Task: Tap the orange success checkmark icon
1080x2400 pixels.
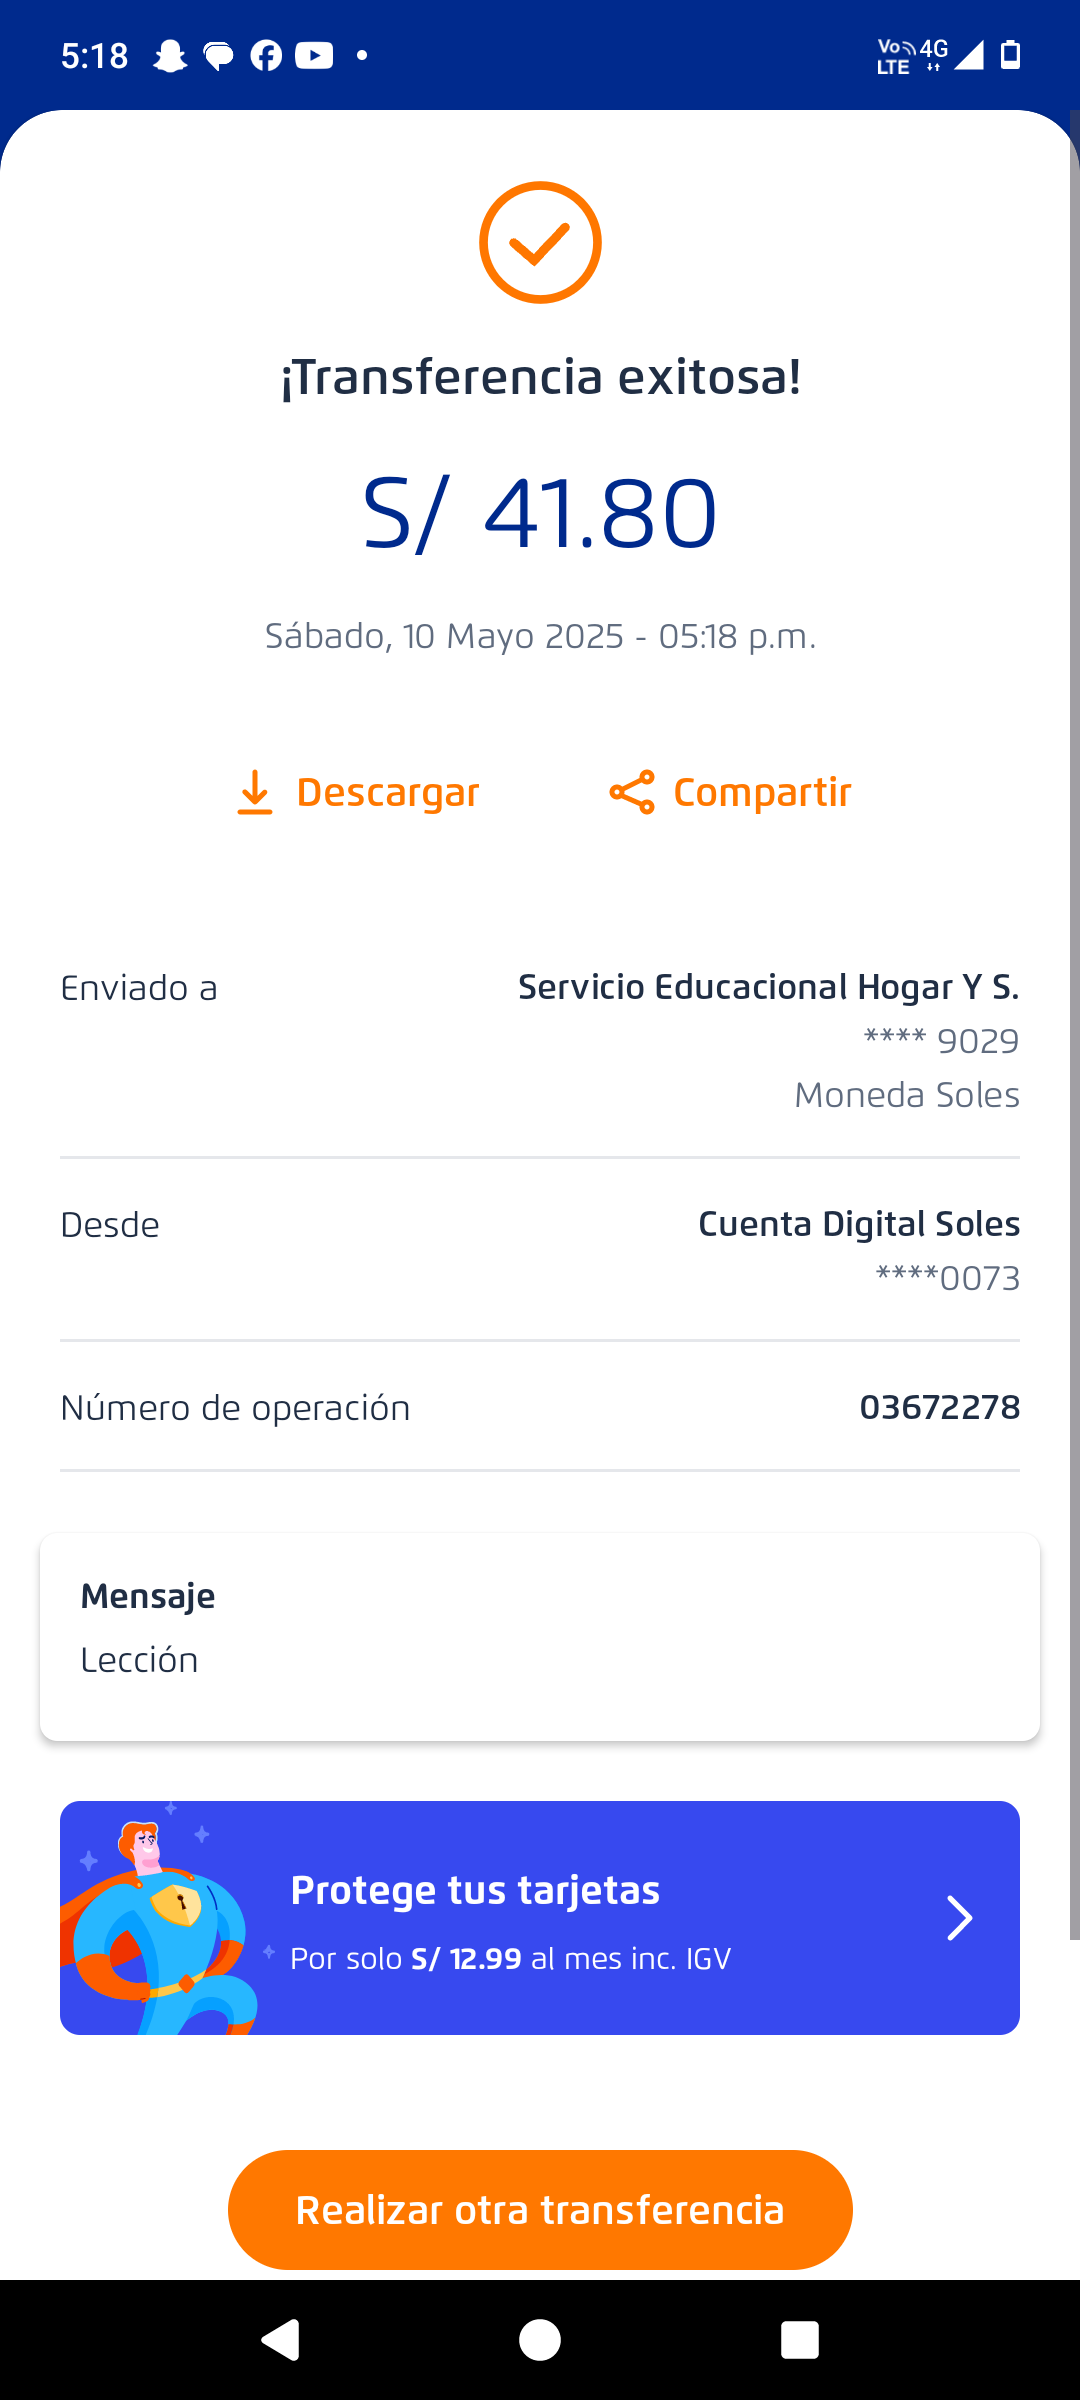Action: (540, 243)
